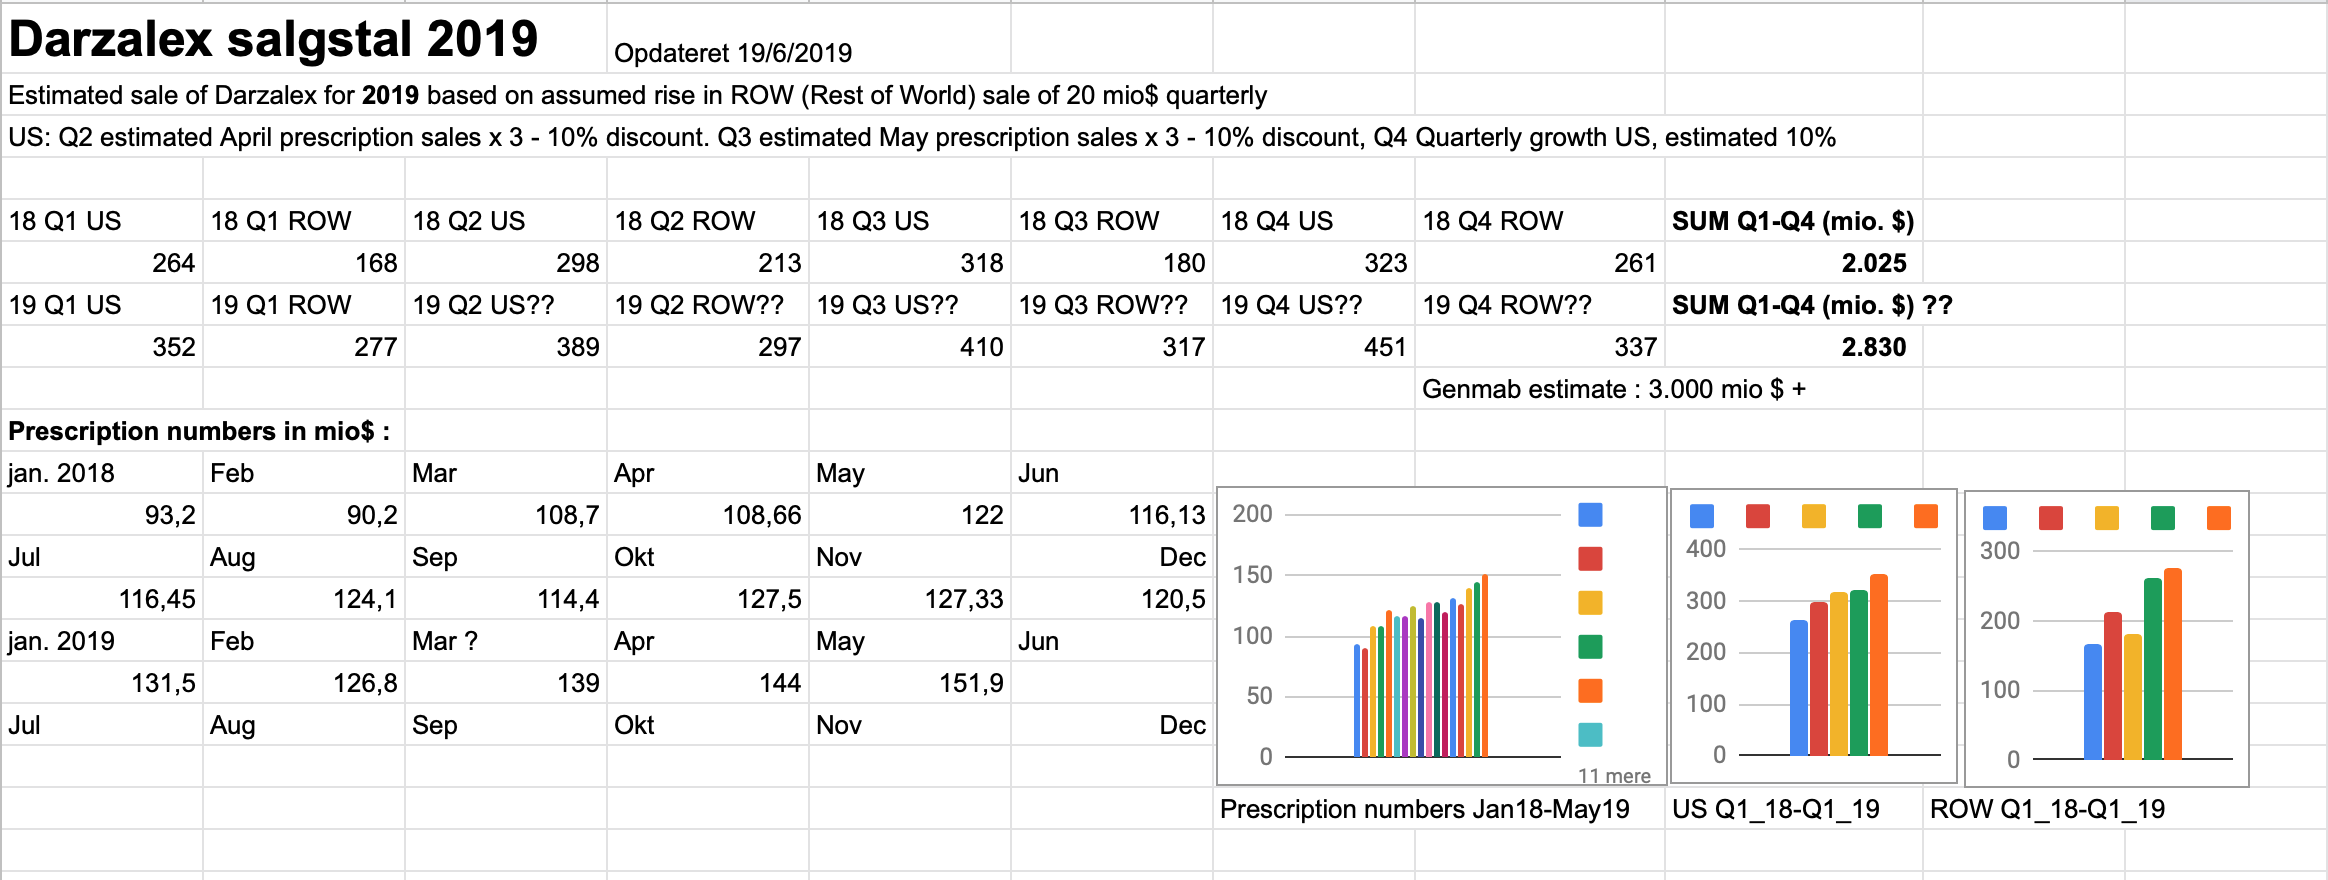The height and width of the screenshot is (880, 2328).
Task: Select the 2.830 estimated sum cell
Action: [1794, 346]
